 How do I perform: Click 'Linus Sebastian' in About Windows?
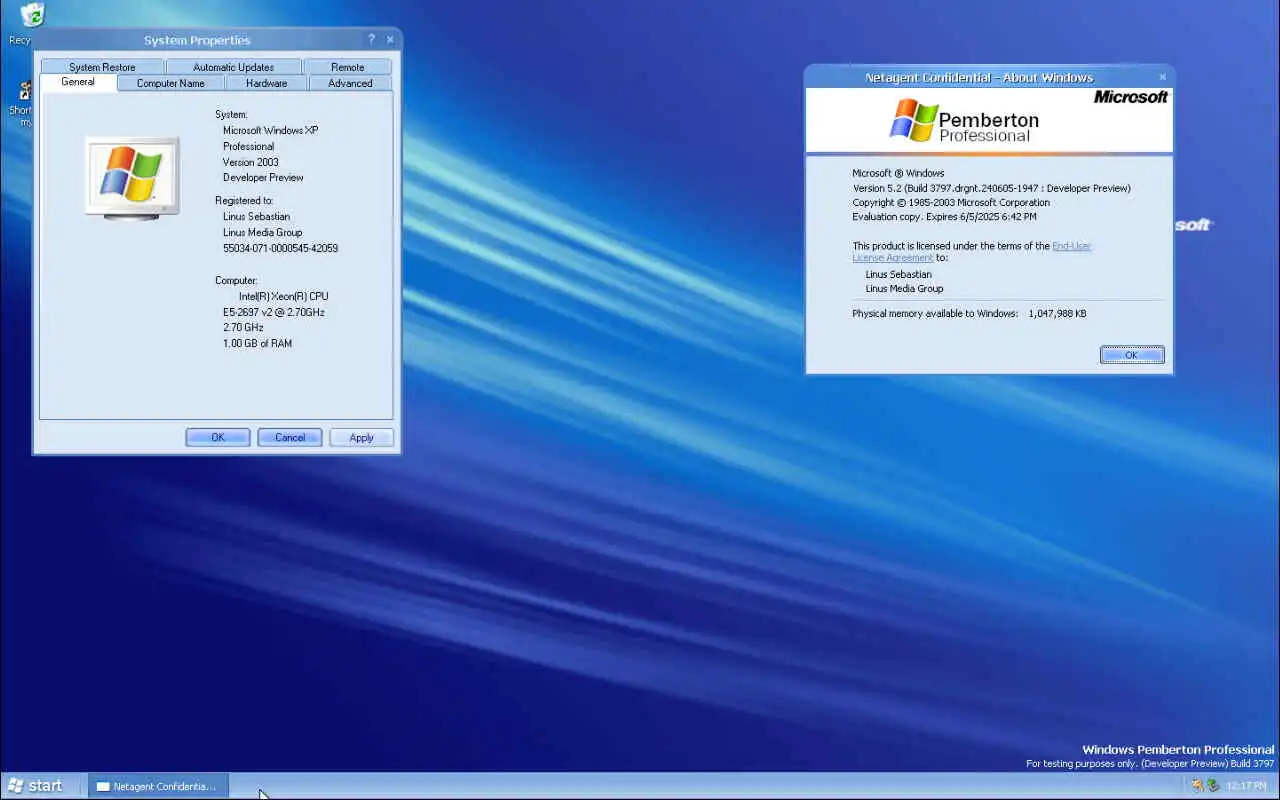(x=898, y=274)
